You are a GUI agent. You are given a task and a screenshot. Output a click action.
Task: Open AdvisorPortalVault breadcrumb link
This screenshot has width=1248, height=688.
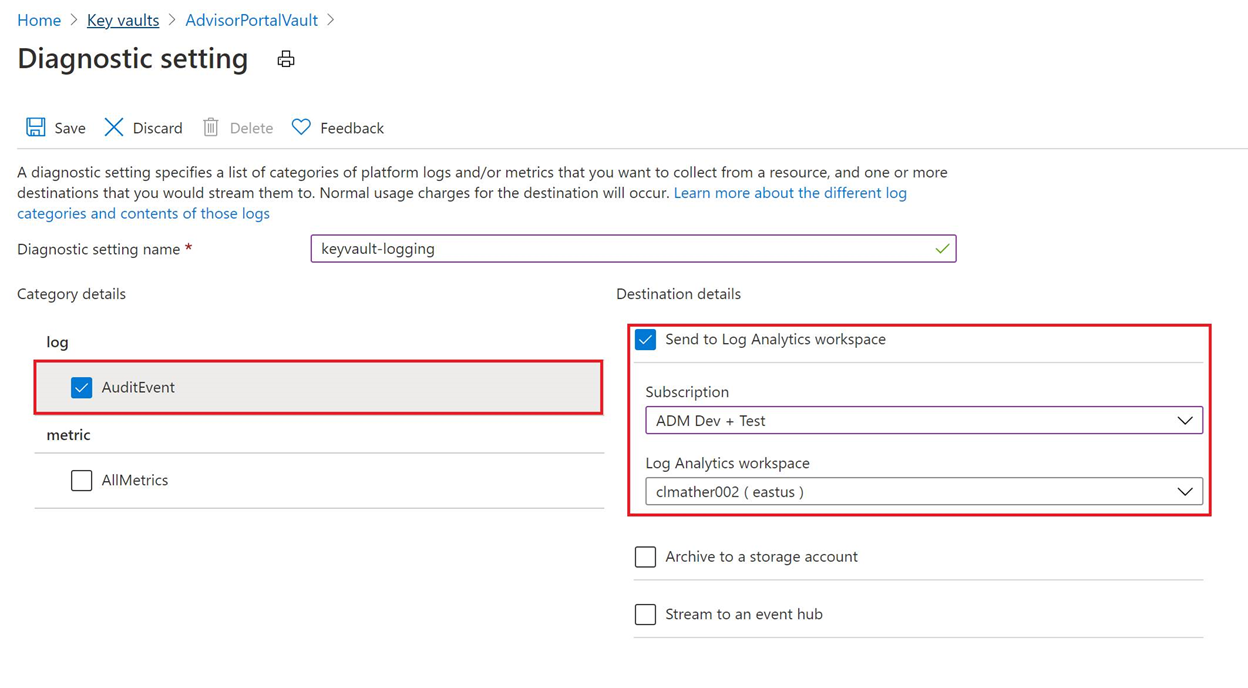(x=251, y=20)
